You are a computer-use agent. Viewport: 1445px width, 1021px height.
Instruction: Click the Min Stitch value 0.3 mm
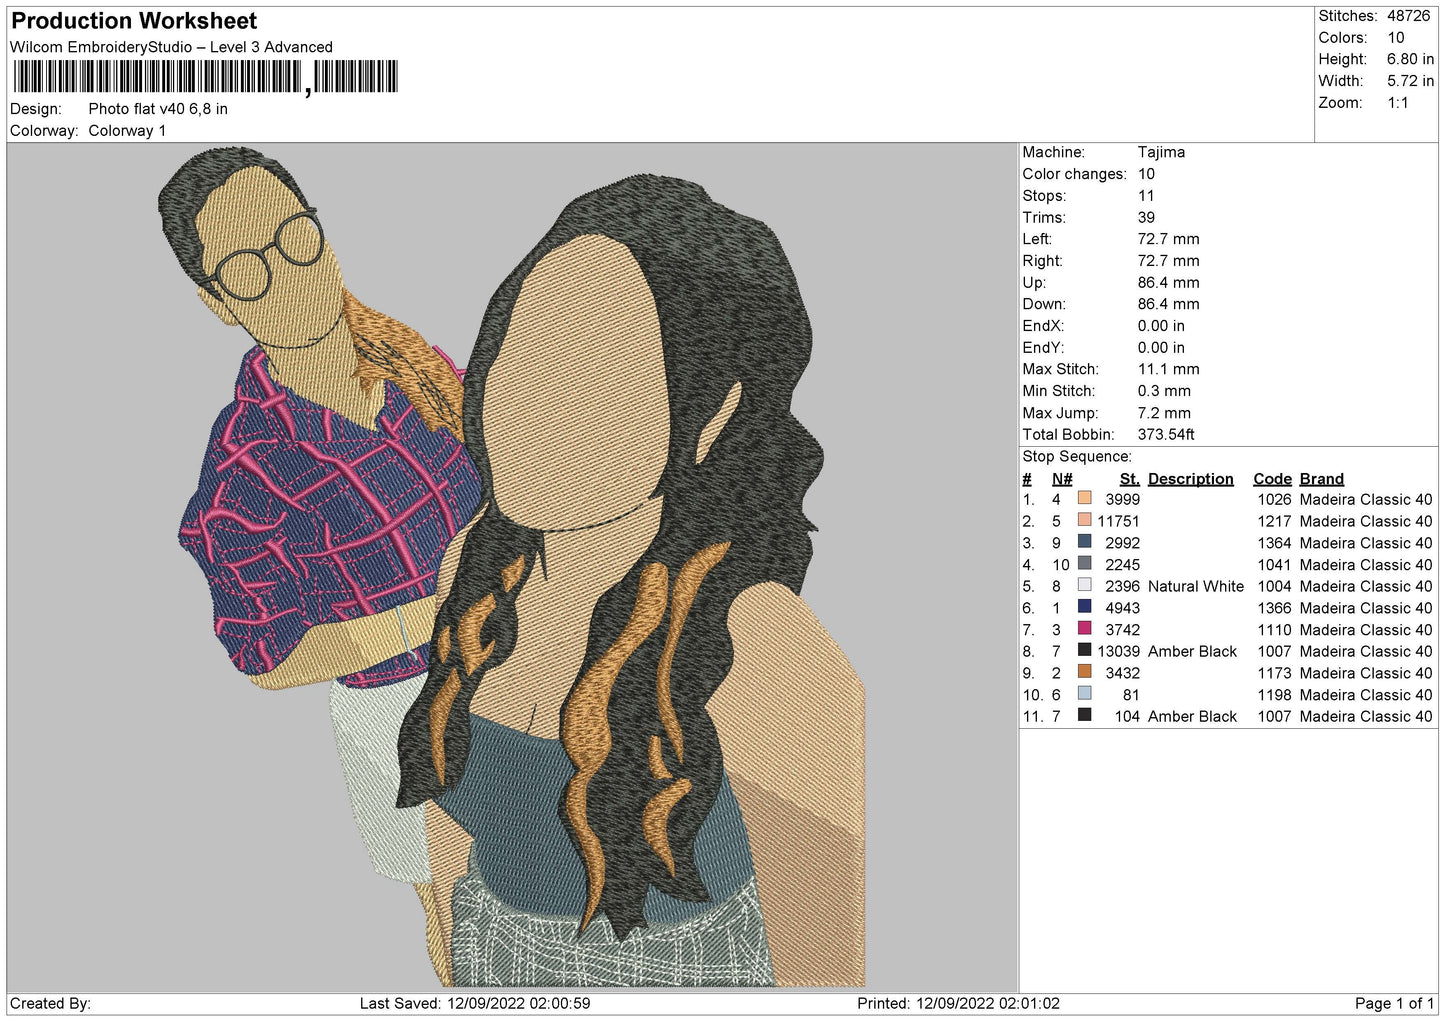[1164, 391]
